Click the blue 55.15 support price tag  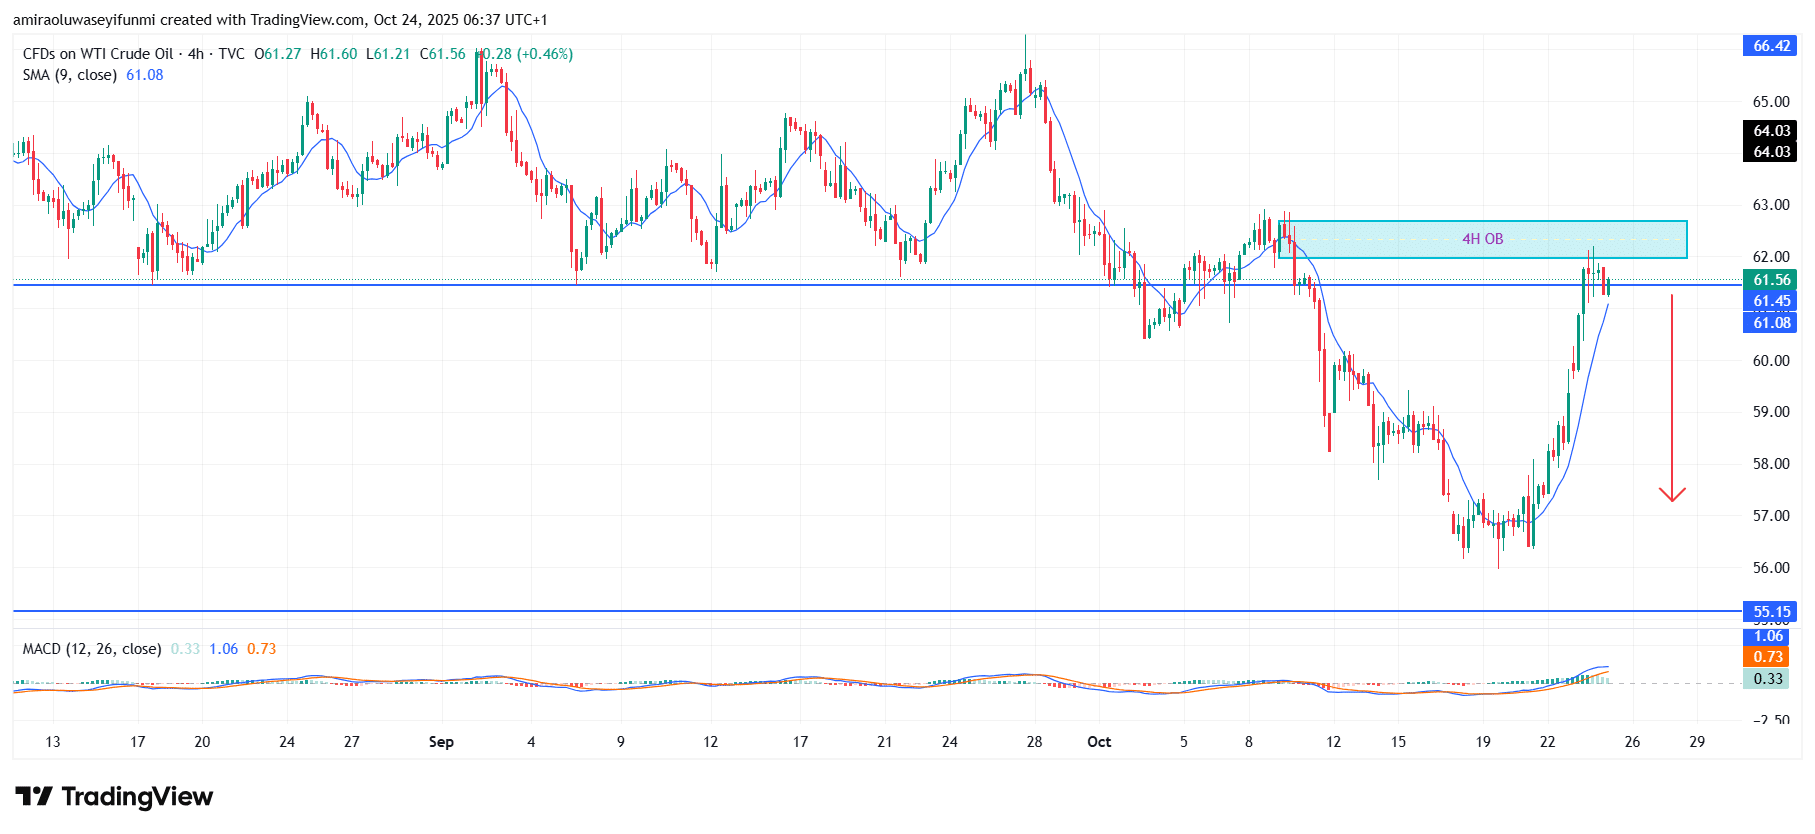coord(1771,611)
